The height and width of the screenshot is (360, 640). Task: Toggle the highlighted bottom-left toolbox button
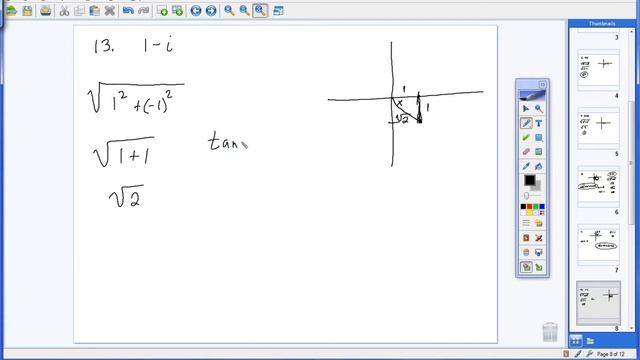pyautogui.click(x=526, y=267)
